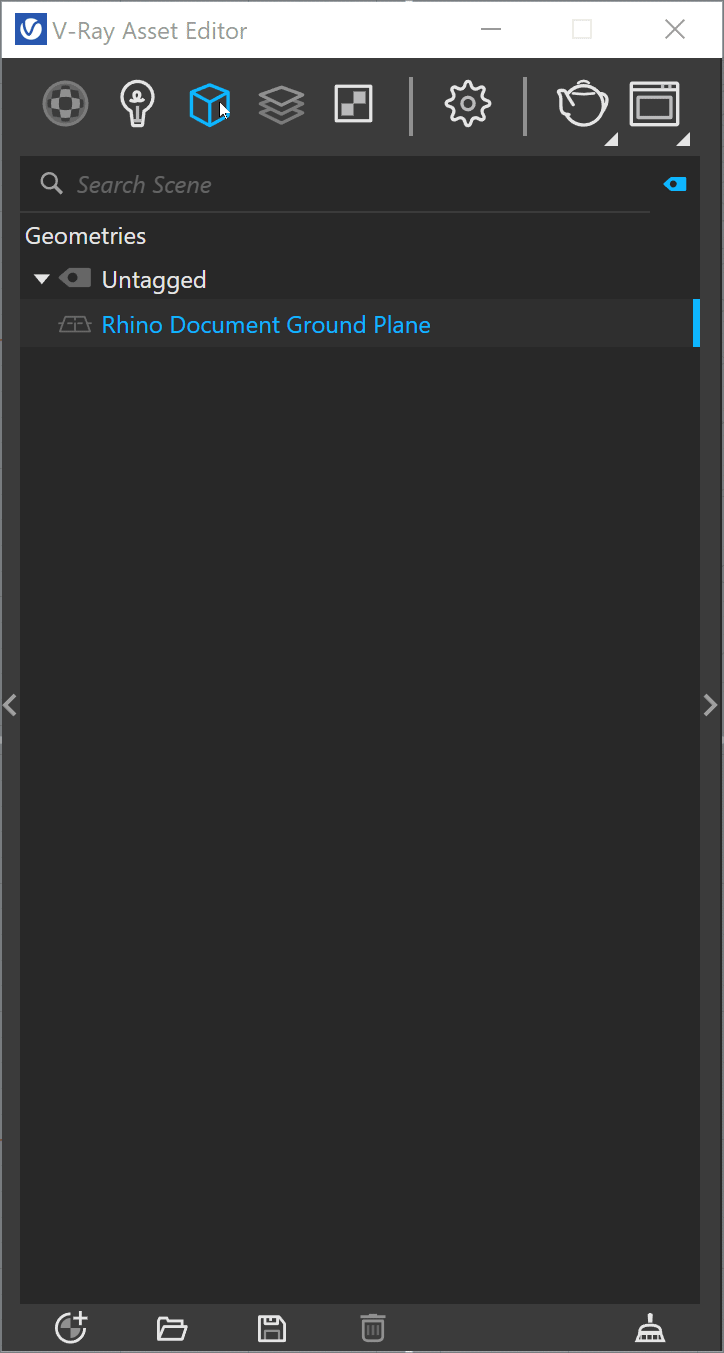The image size is (724, 1353).
Task: Expand the right panel arrow
Action: point(711,705)
